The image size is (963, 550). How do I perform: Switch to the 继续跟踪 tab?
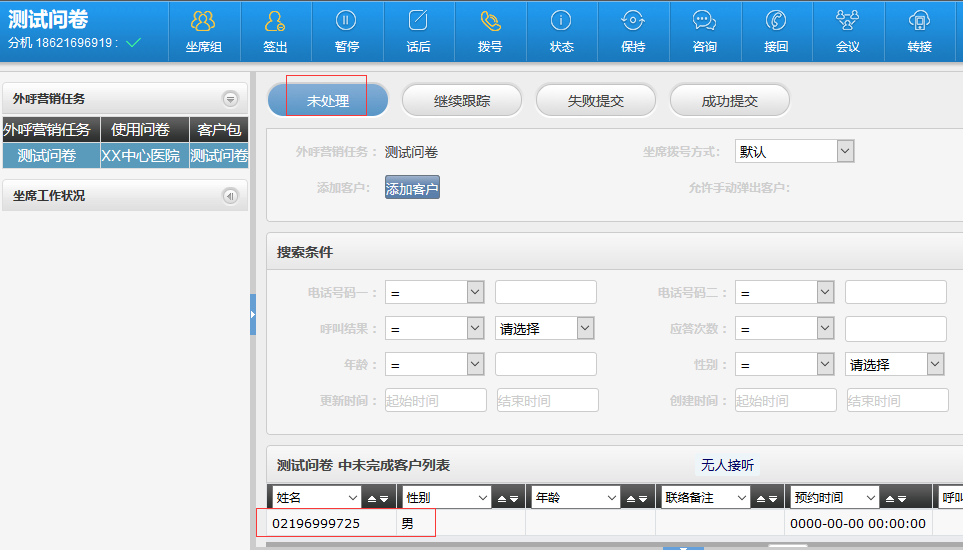462,101
